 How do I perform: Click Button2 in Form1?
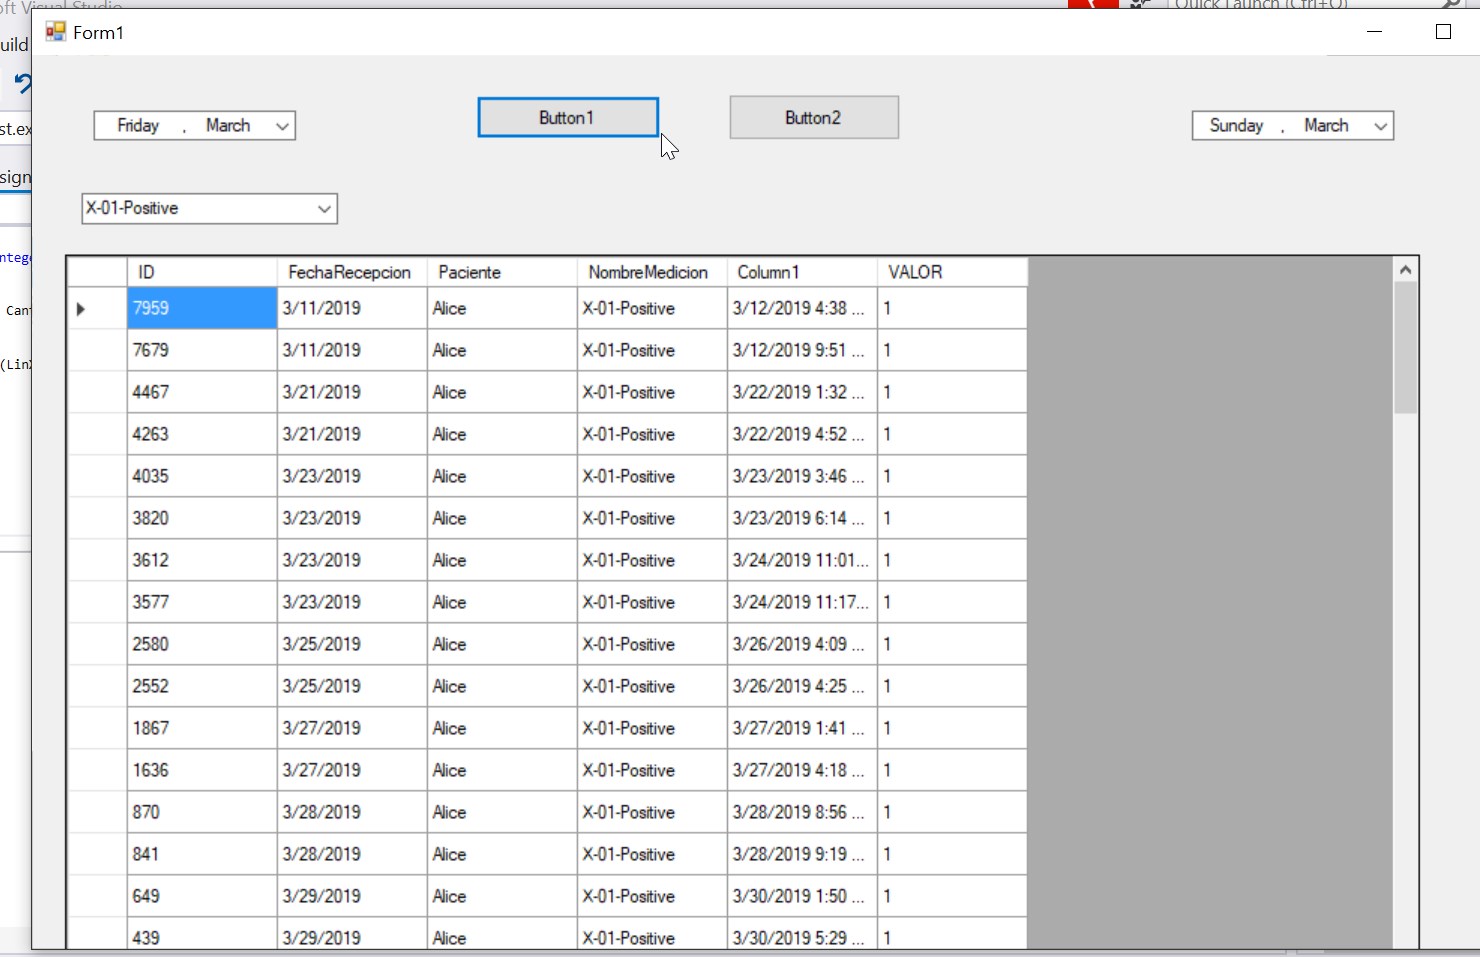pos(814,117)
